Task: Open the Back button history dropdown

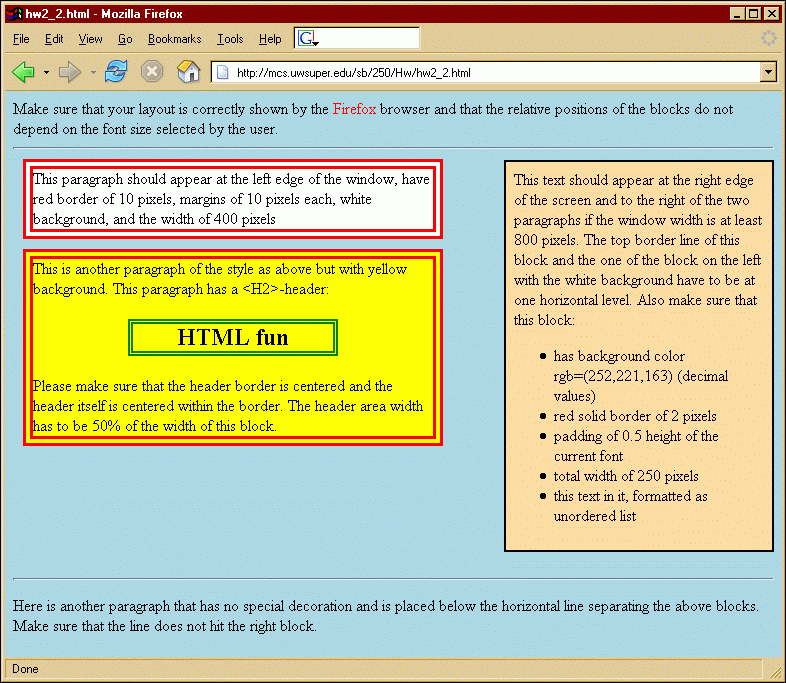Action: (x=46, y=73)
